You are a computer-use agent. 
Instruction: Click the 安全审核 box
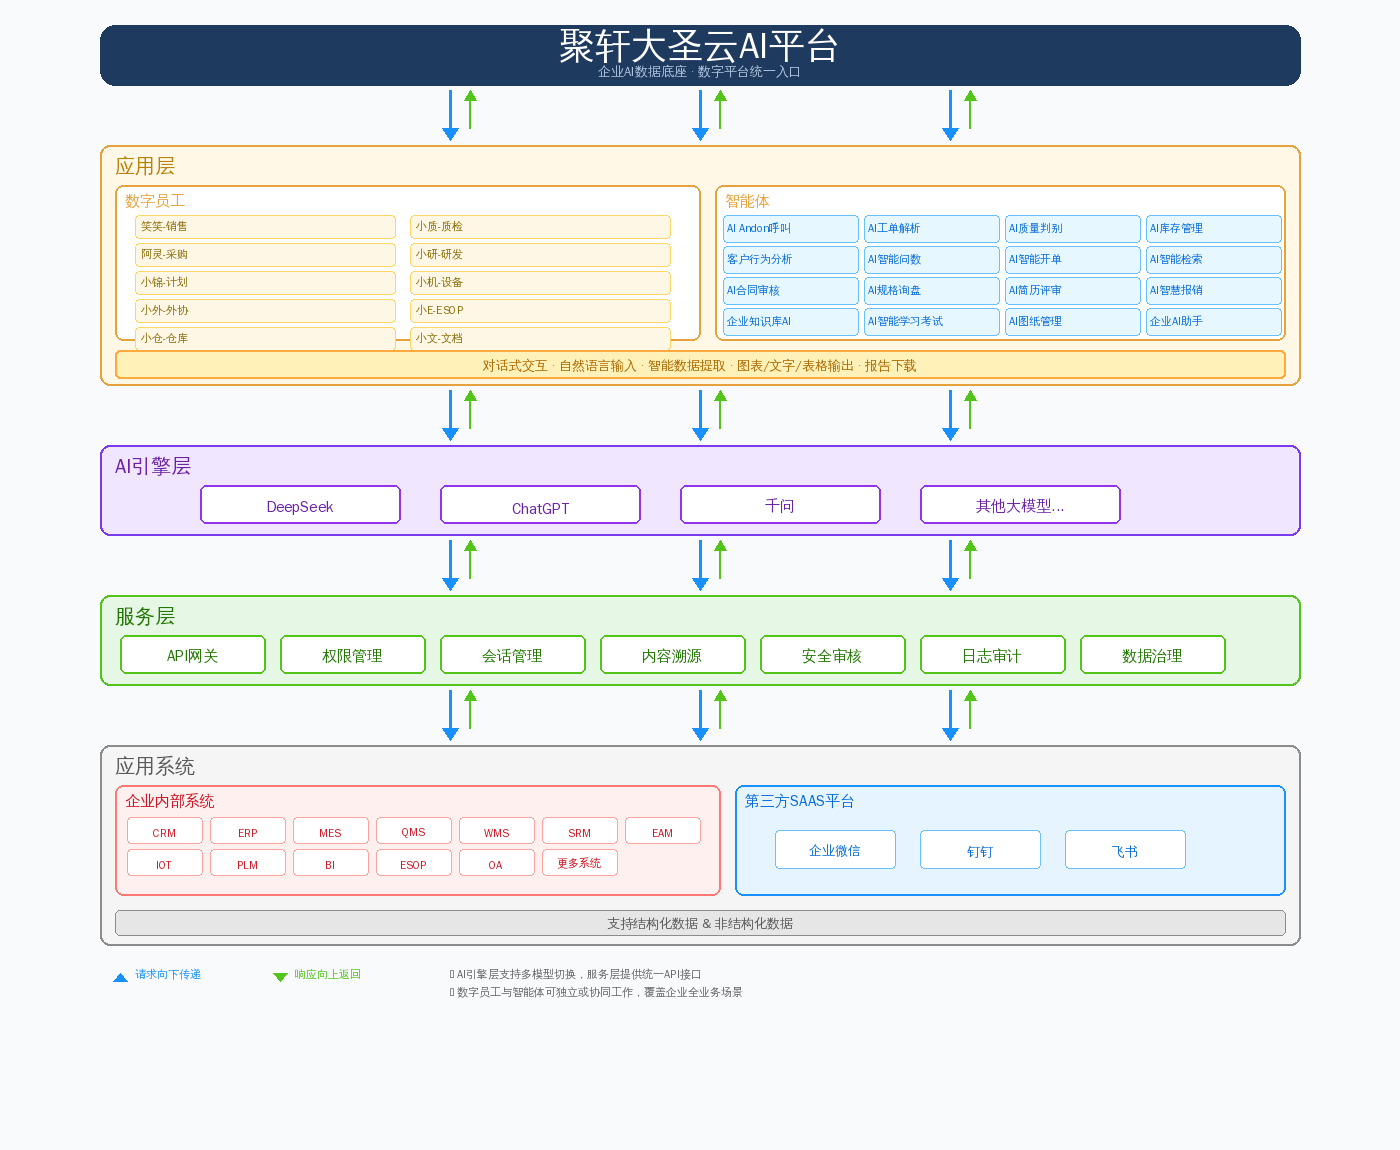[833, 655]
